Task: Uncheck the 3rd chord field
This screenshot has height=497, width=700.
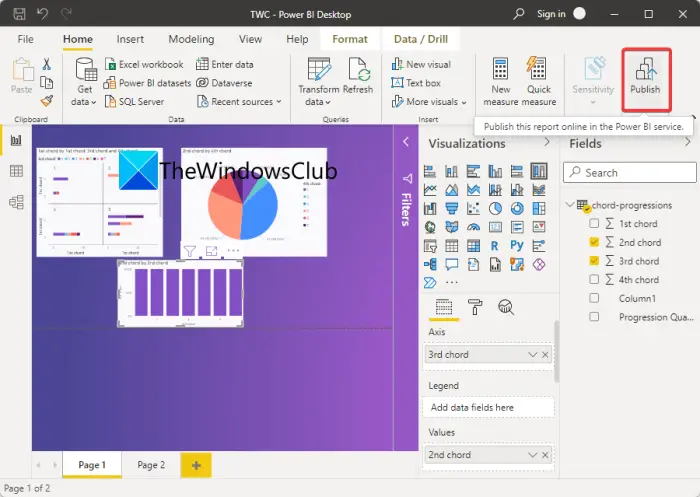Action: [594, 261]
